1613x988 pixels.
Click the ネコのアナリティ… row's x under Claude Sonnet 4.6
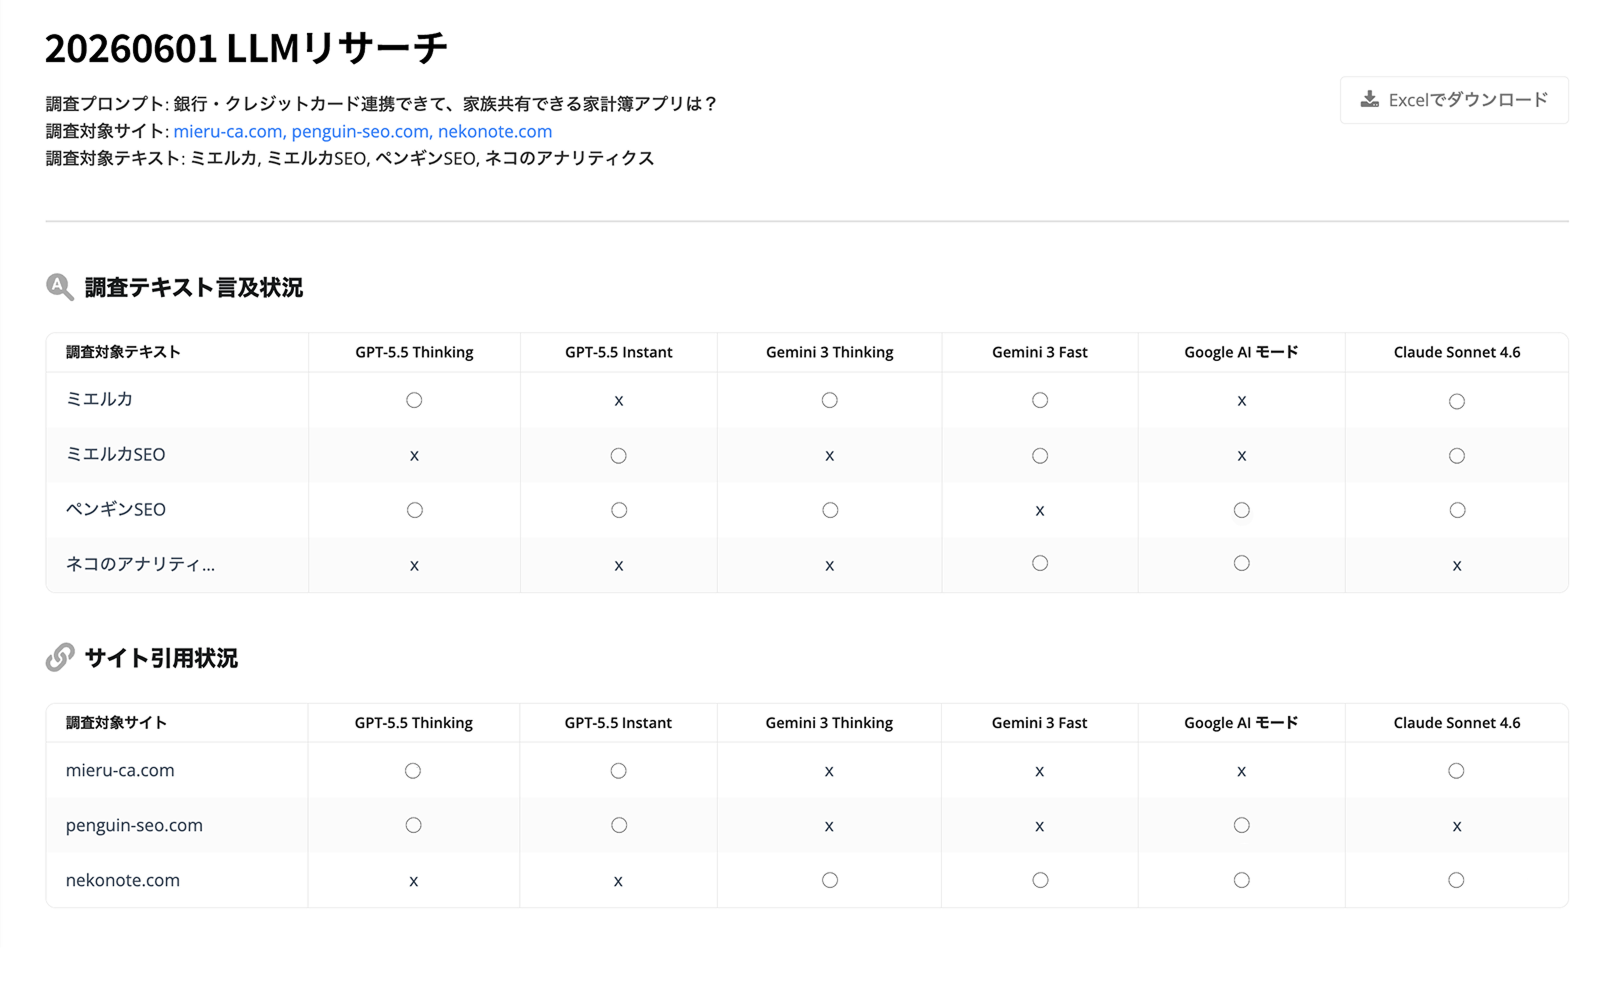pos(1457,566)
